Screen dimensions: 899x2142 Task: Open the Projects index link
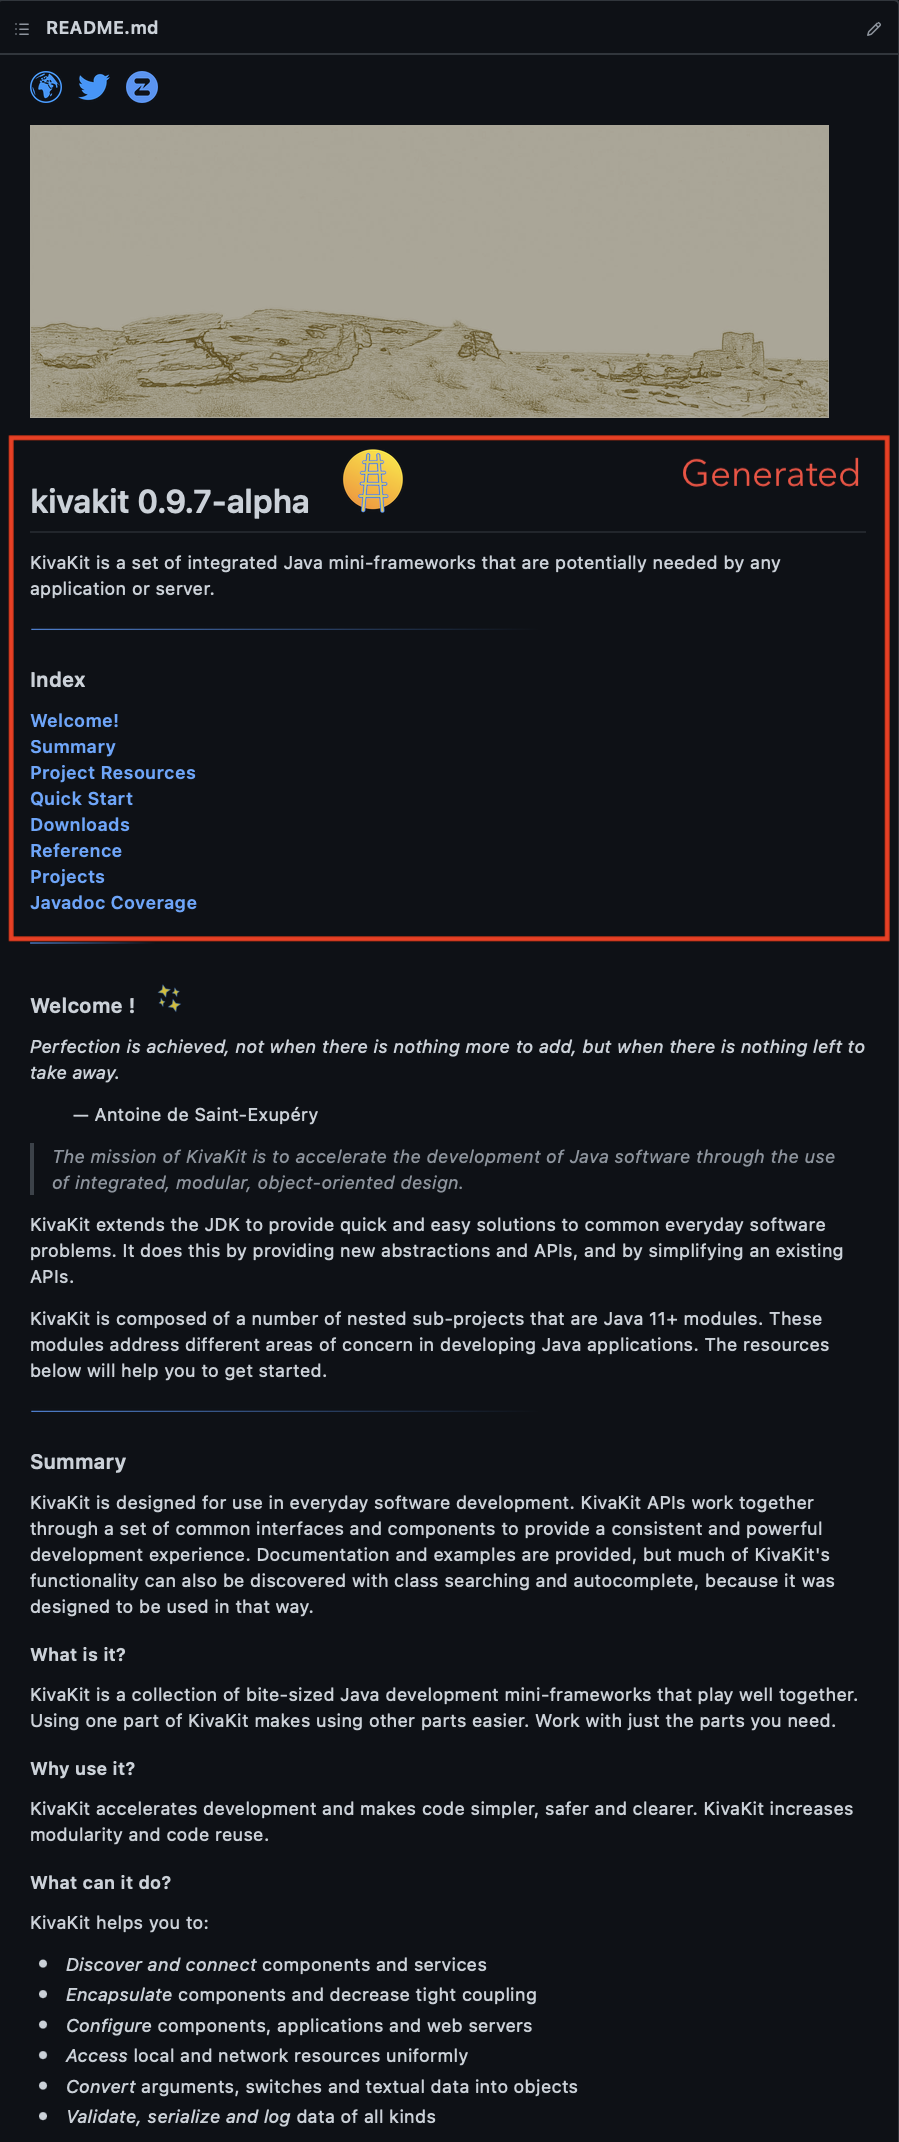[67, 877]
